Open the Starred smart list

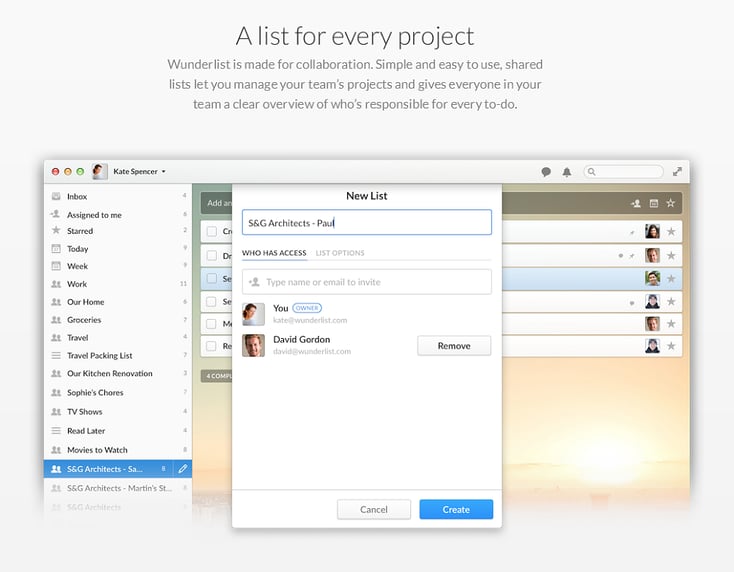(x=118, y=231)
